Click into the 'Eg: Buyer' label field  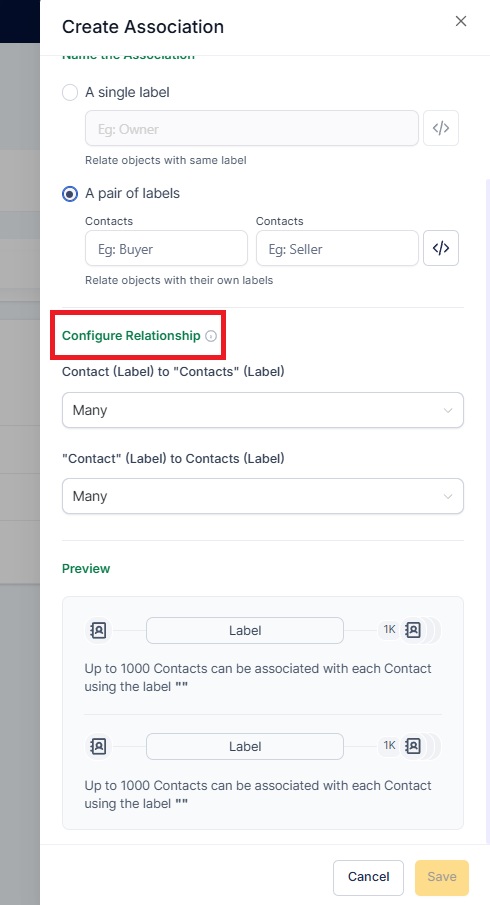click(166, 248)
